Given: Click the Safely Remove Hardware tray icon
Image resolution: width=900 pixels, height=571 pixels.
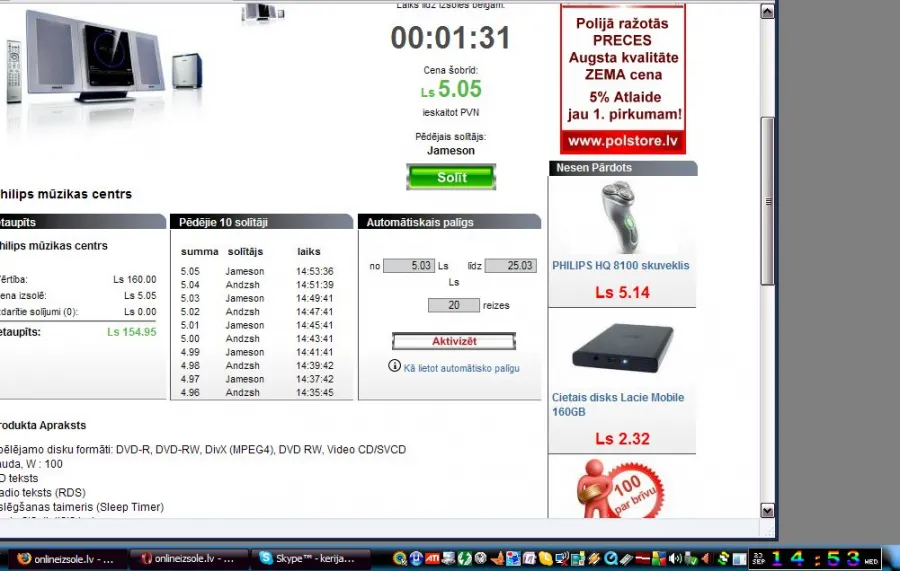Looking at the screenshot, I should tap(691, 558).
